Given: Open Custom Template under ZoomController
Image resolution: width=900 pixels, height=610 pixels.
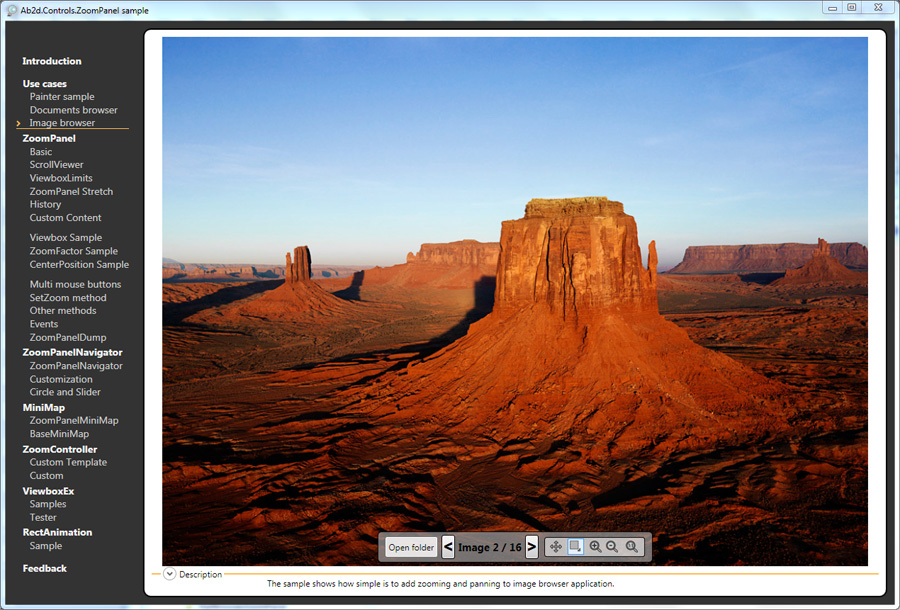Looking at the screenshot, I should pyautogui.click(x=68, y=462).
